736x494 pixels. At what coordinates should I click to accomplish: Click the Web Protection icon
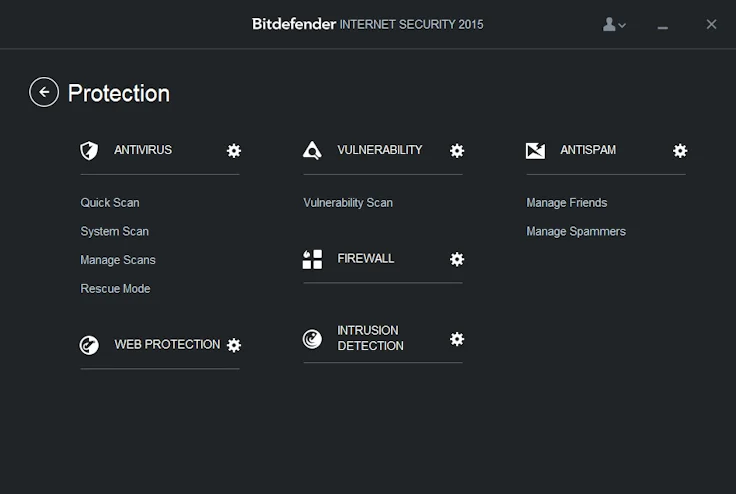[89, 345]
